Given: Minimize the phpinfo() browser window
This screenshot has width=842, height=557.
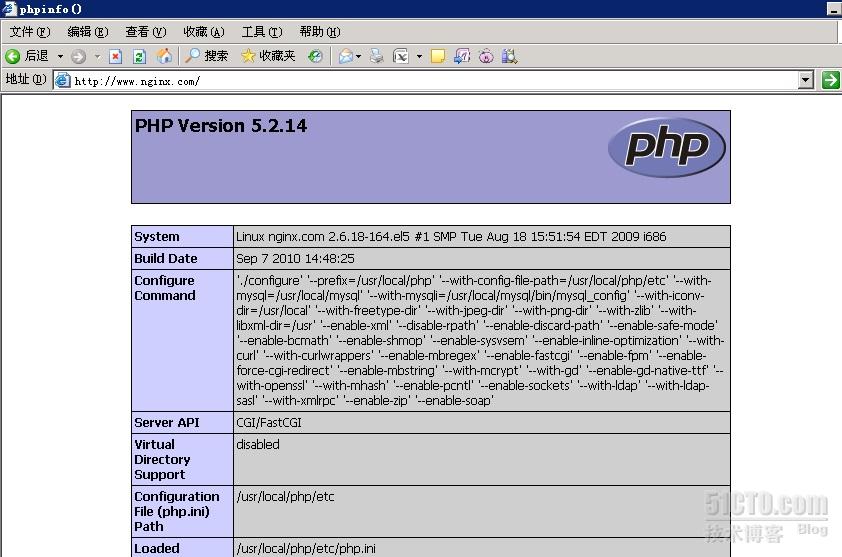Looking at the screenshot, I should [834, 9].
